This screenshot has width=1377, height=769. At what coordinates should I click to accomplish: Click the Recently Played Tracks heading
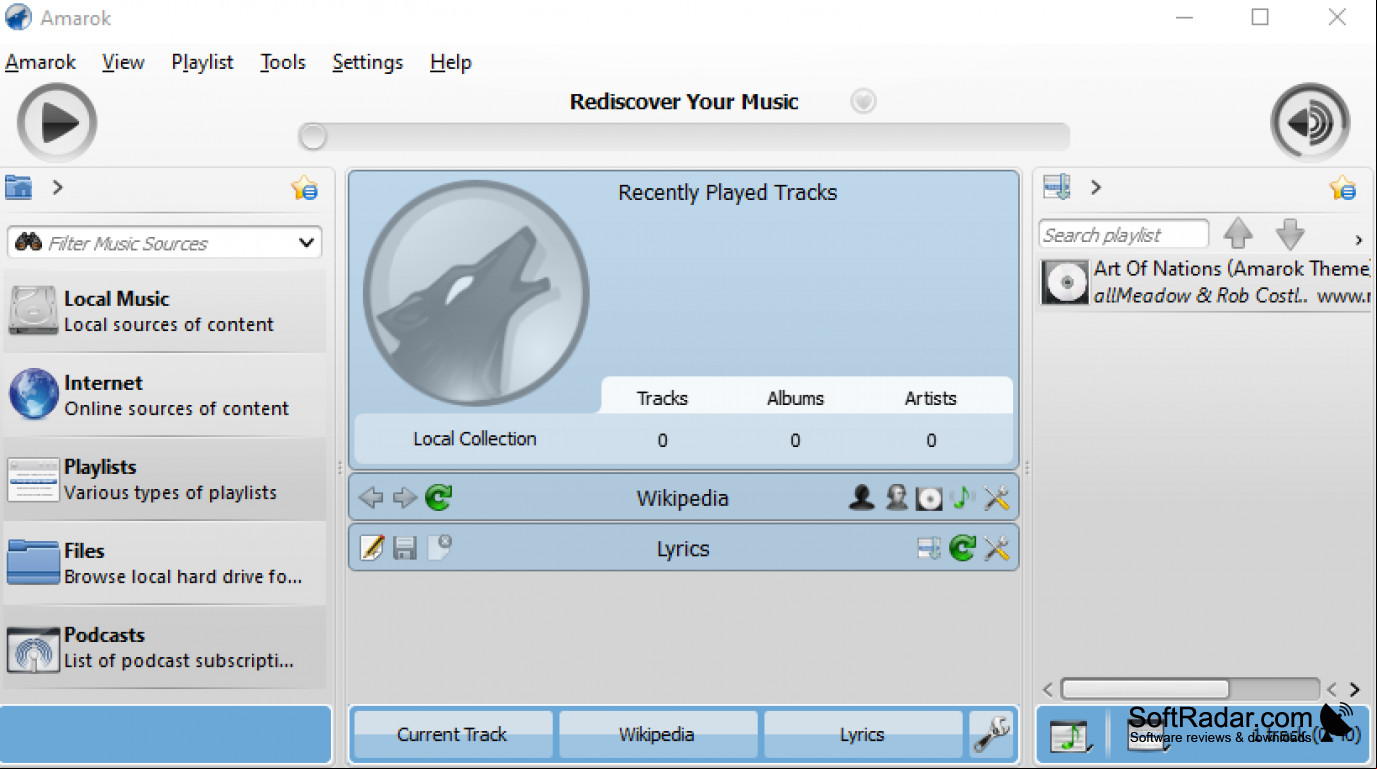pos(727,192)
